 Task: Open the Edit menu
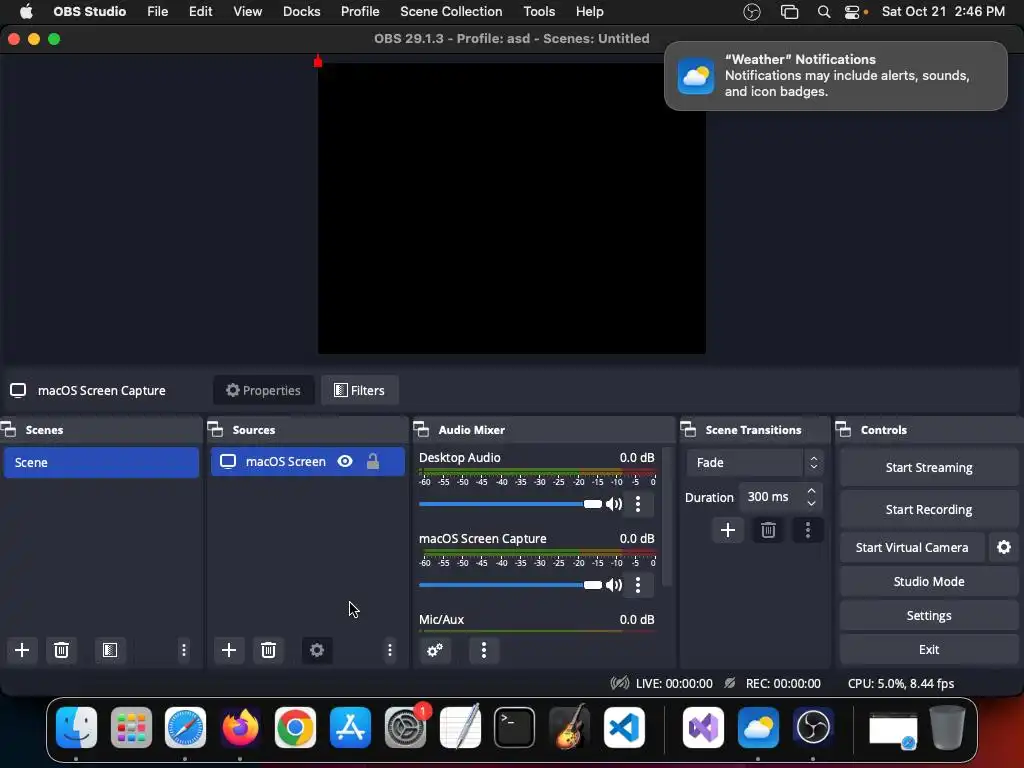coord(200,12)
